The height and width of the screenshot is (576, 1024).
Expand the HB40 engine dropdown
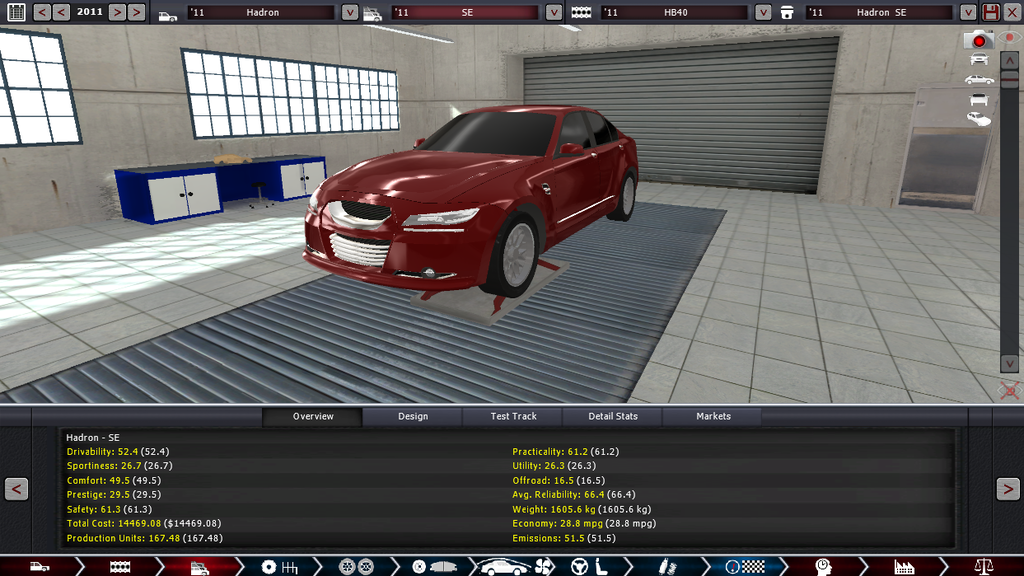pos(764,13)
